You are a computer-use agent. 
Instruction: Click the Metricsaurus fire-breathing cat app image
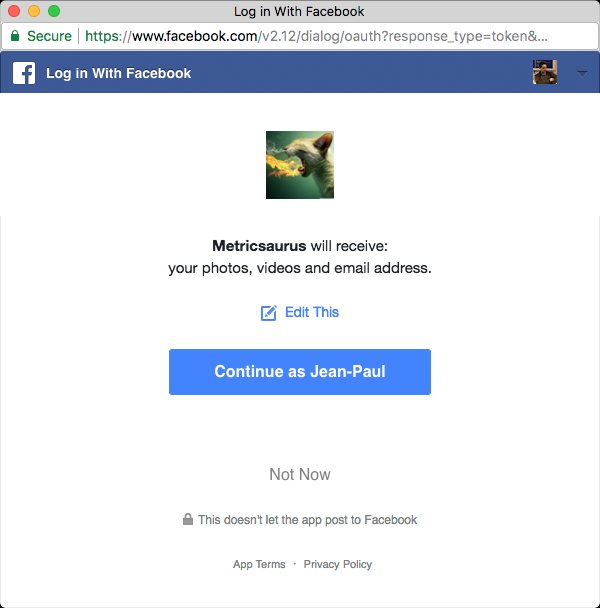pos(300,165)
